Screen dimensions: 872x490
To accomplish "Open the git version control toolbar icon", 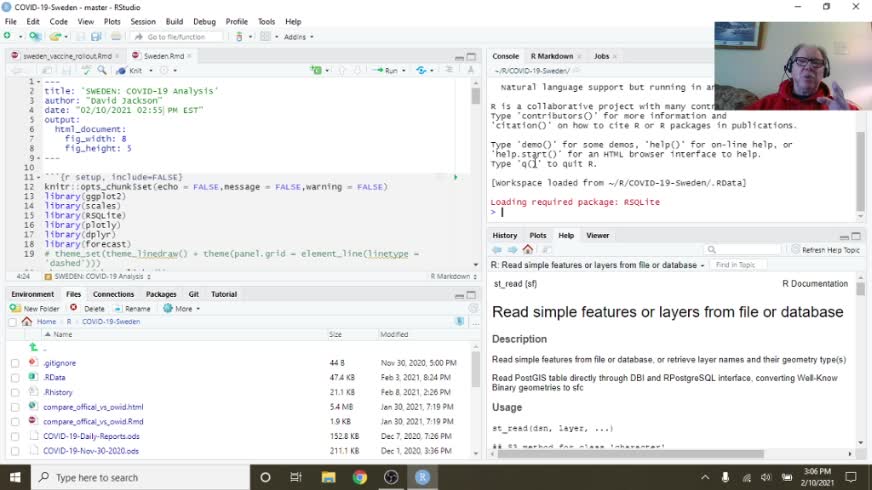I will (x=240, y=37).
